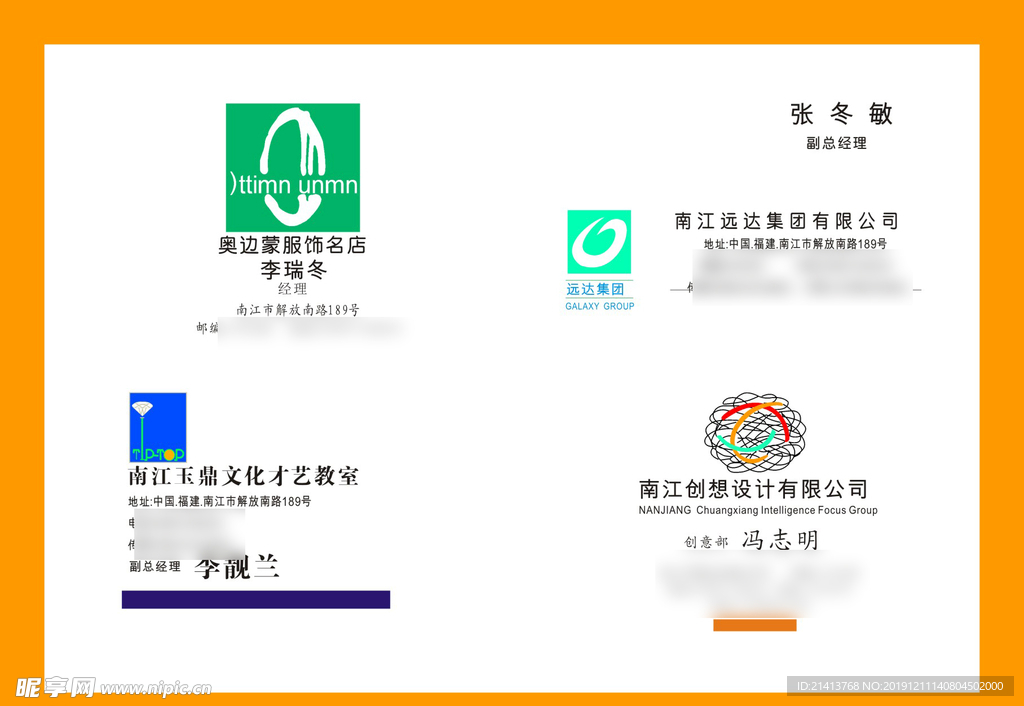The height and width of the screenshot is (706, 1024).
Task: Click the 远达集团 caption under the teal logo
Action: pos(595,289)
